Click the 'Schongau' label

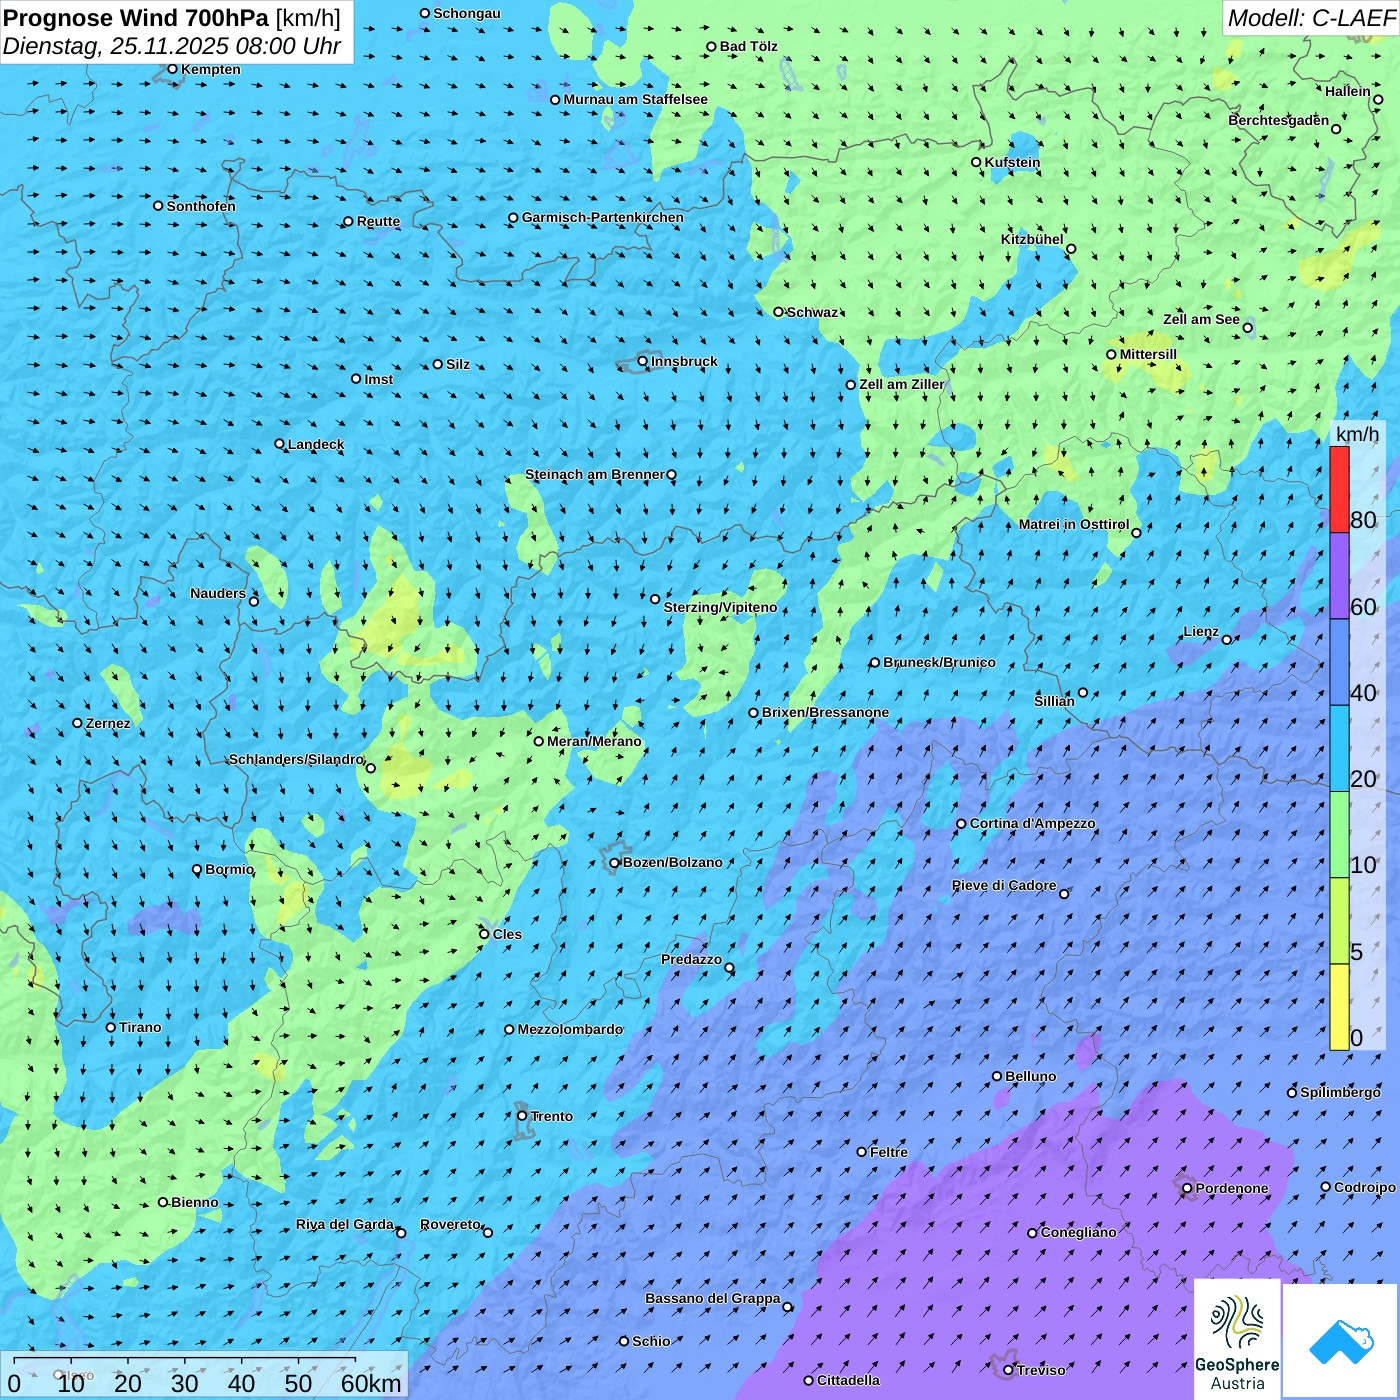click(466, 13)
